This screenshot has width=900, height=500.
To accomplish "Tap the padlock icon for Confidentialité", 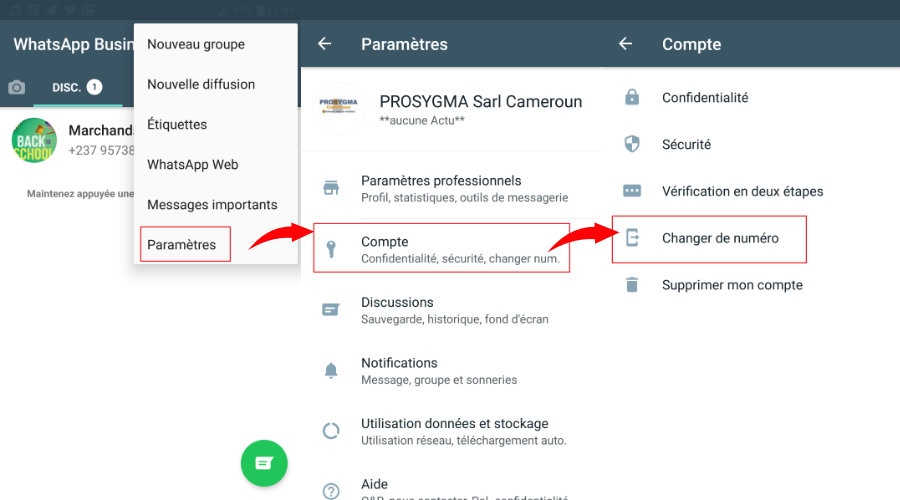I will [632, 97].
